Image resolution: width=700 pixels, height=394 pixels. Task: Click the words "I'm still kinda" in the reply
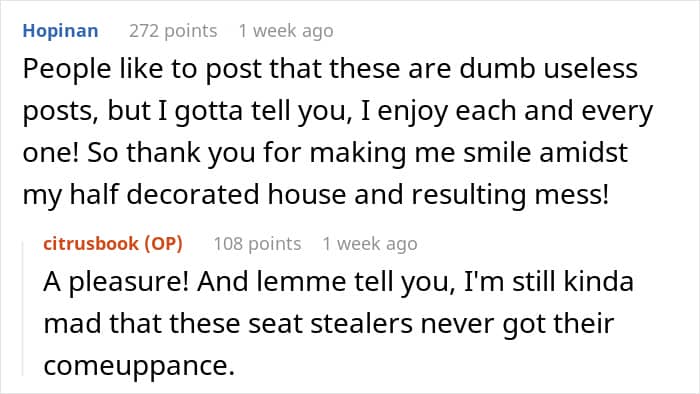pos(549,282)
